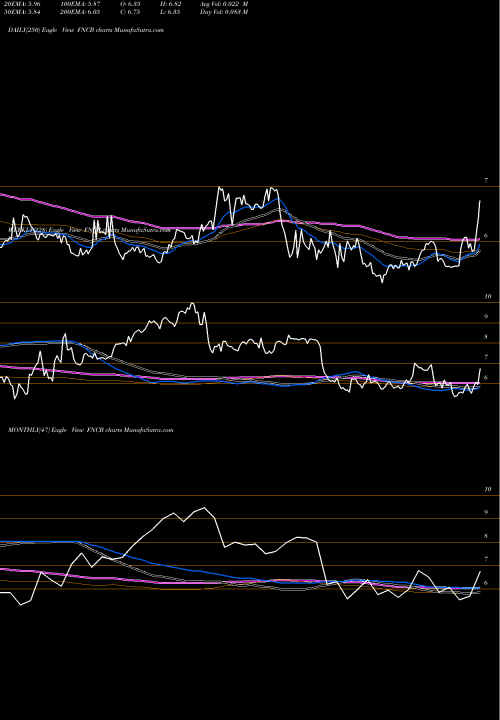Click the '8' axis label on the monthly chart
The image size is (500, 720).
coord(486,536)
